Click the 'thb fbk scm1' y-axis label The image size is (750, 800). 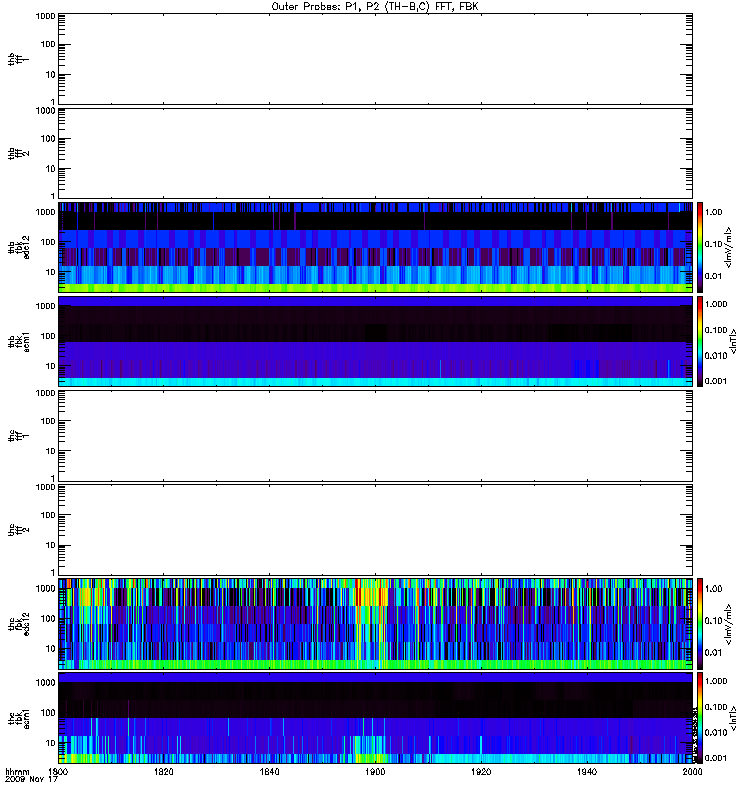18,342
